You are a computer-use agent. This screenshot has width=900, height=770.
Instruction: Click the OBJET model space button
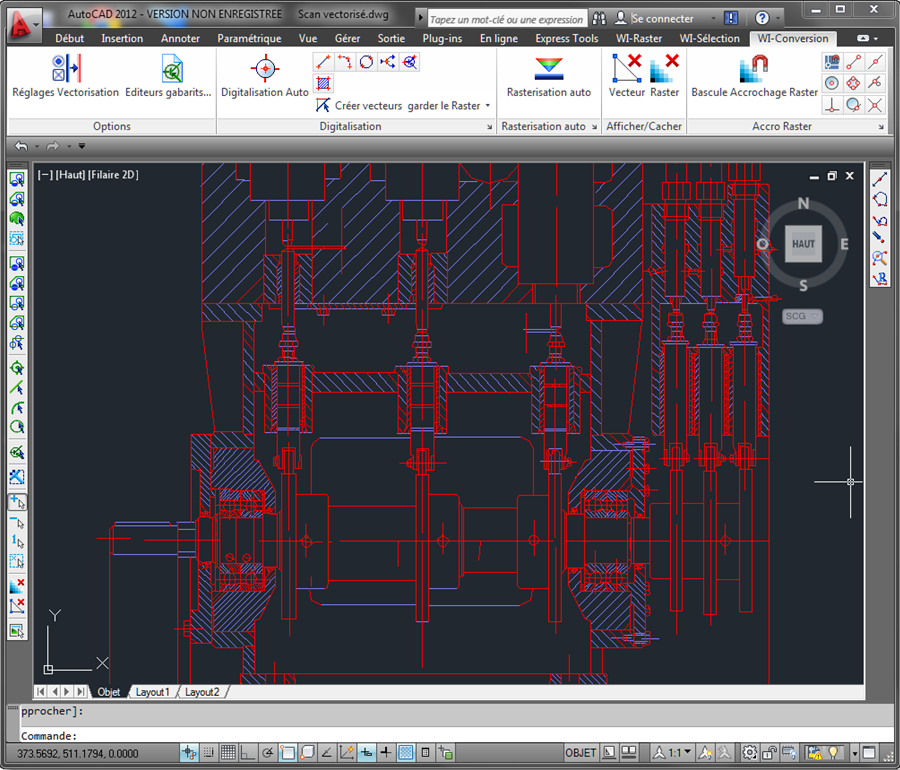pos(581,752)
